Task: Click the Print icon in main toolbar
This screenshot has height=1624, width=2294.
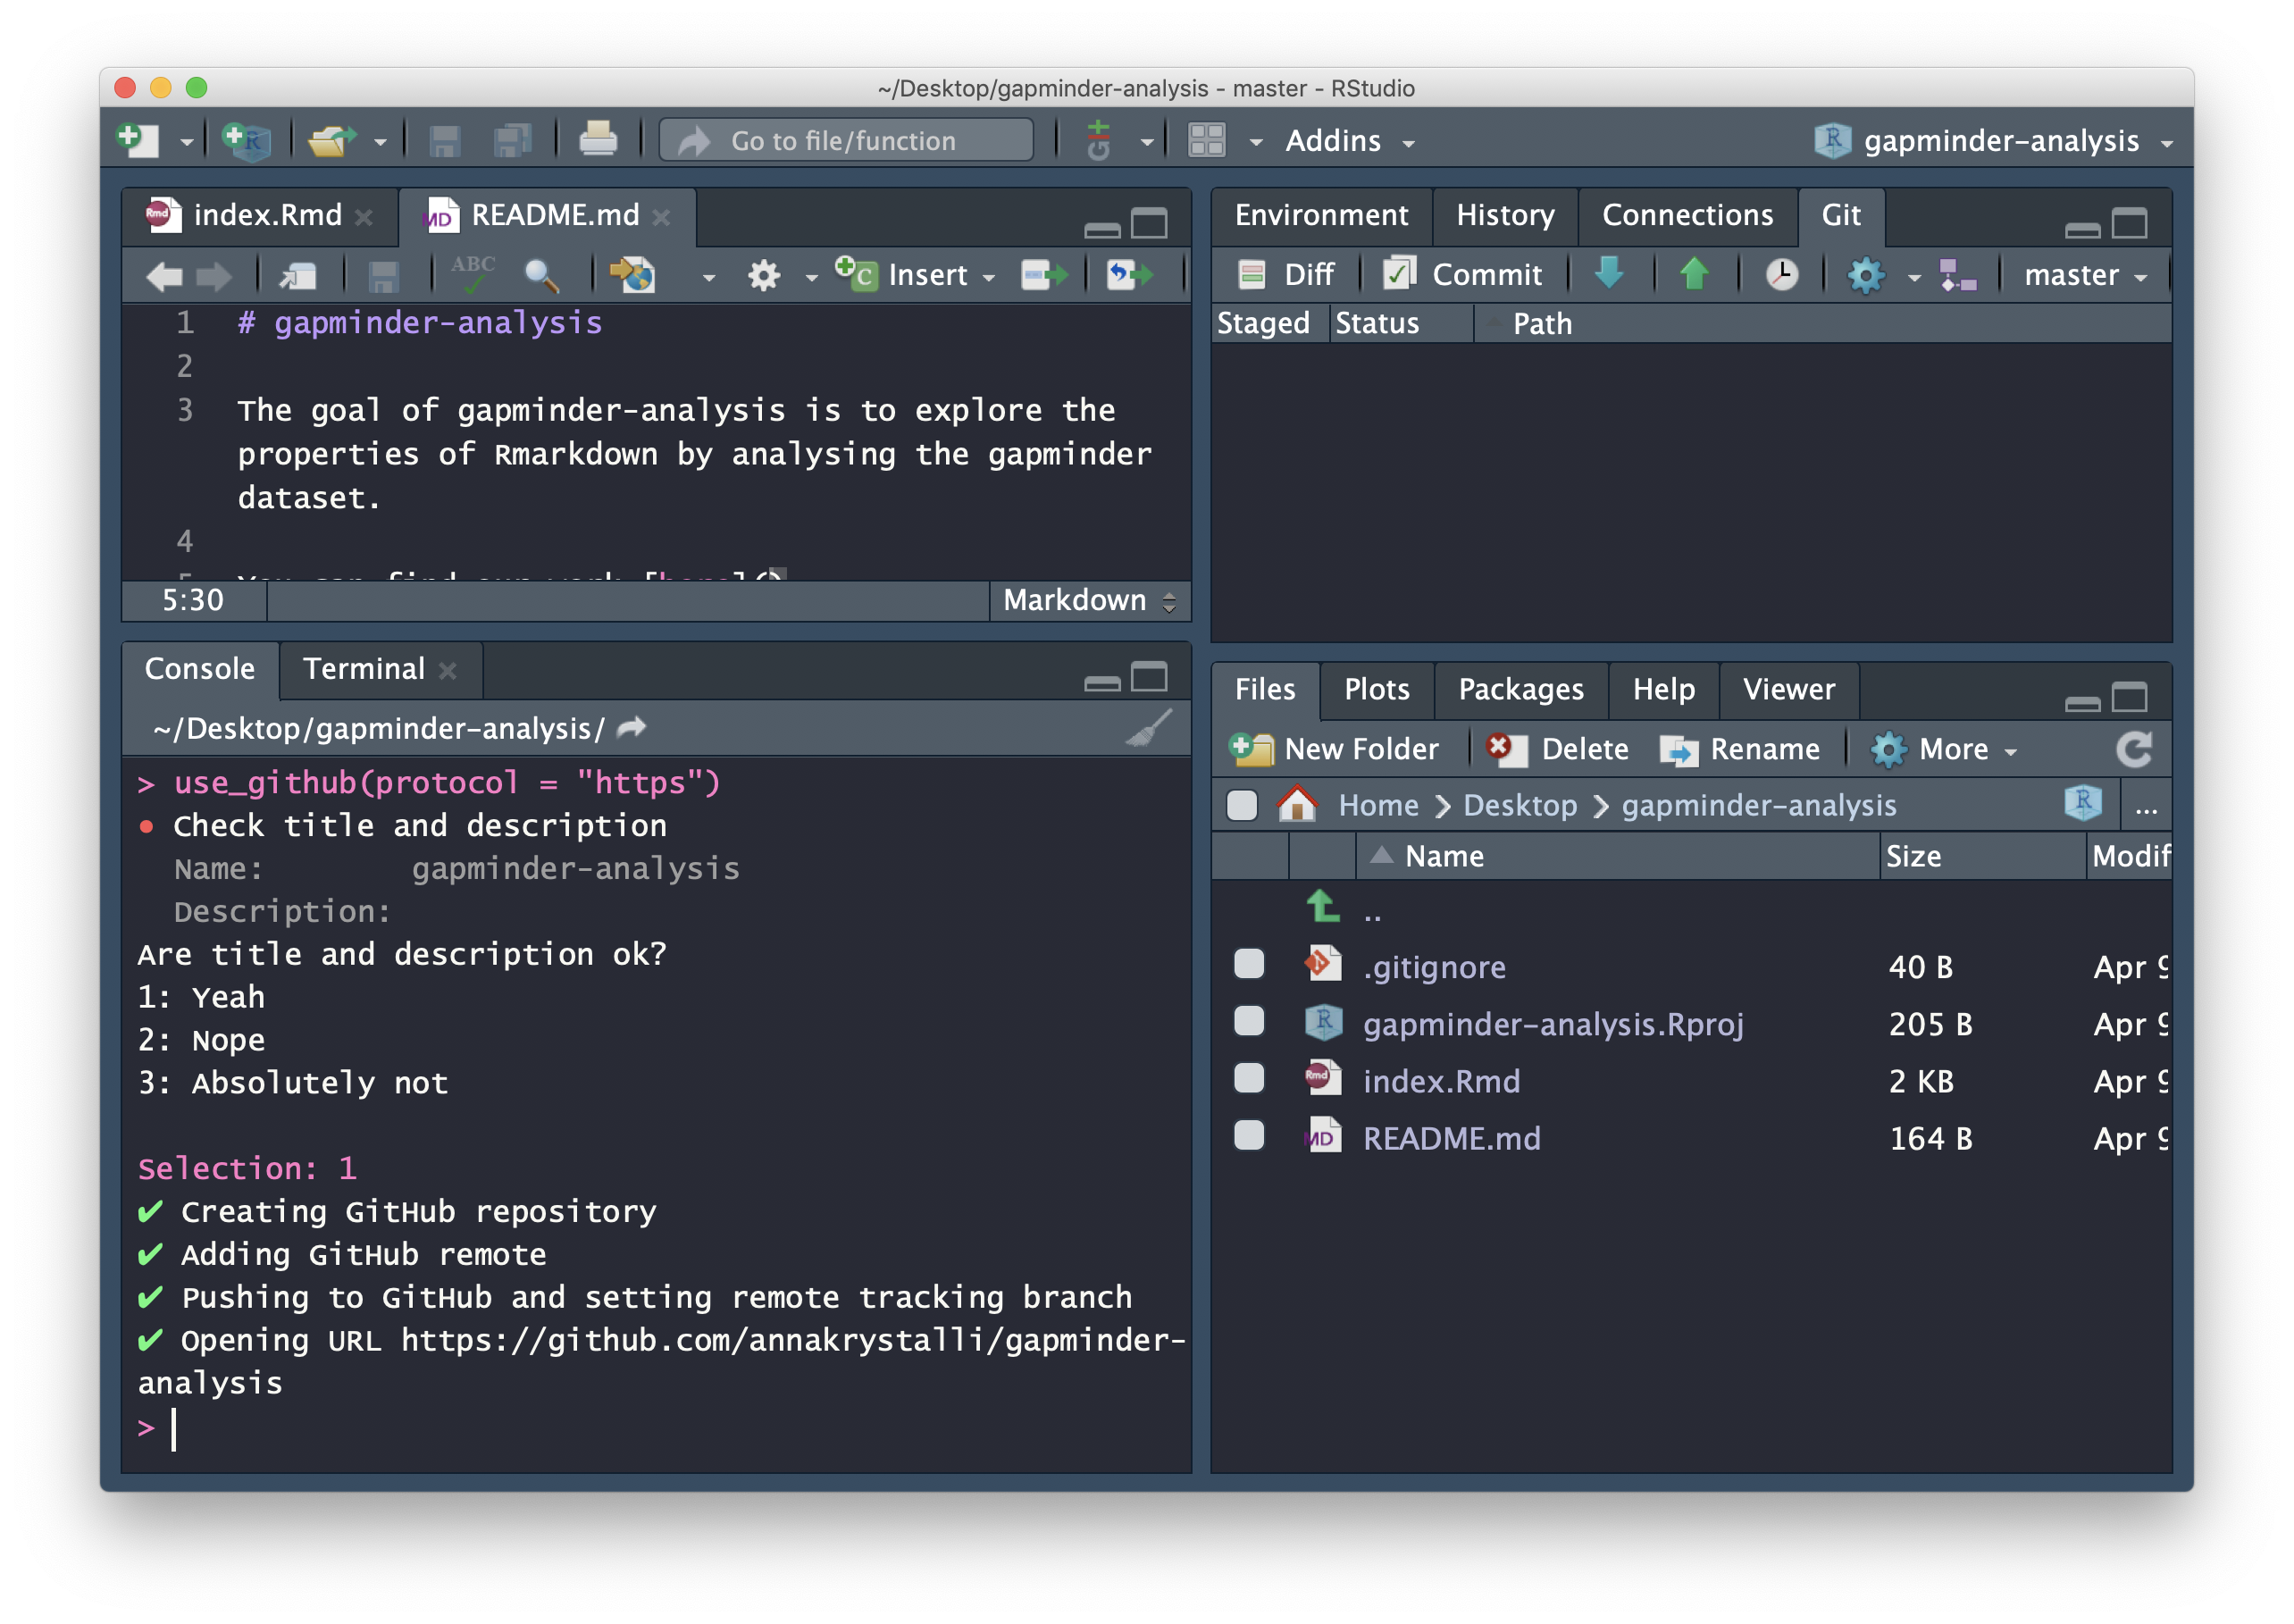Action: pyautogui.click(x=598, y=139)
